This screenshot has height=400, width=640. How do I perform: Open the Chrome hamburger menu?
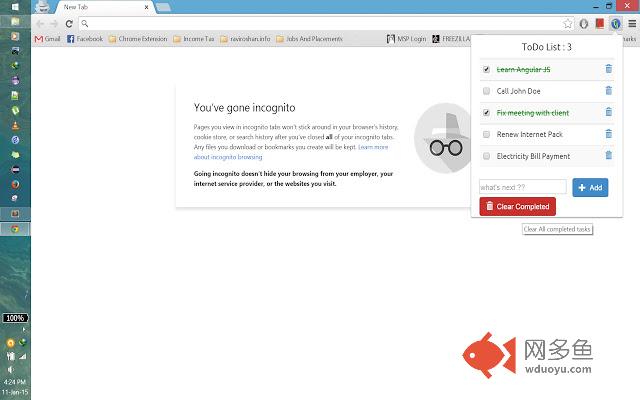tap(632, 24)
